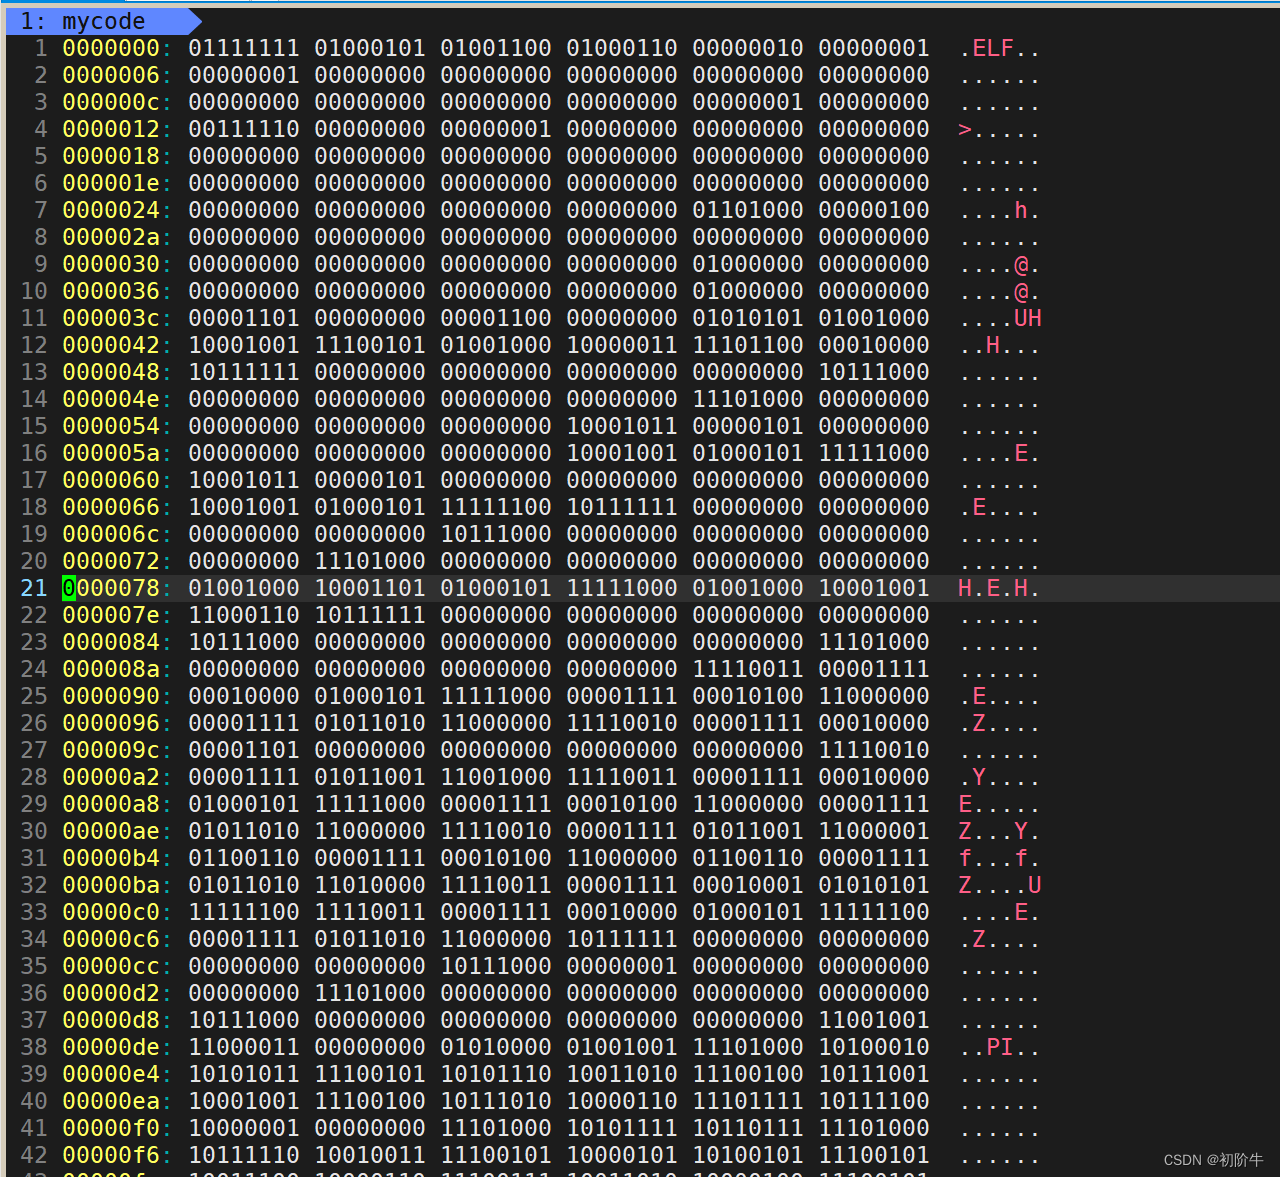1280x1177 pixels.
Task: Click byte 00111110 in row 0000012
Action: pos(244,129)
